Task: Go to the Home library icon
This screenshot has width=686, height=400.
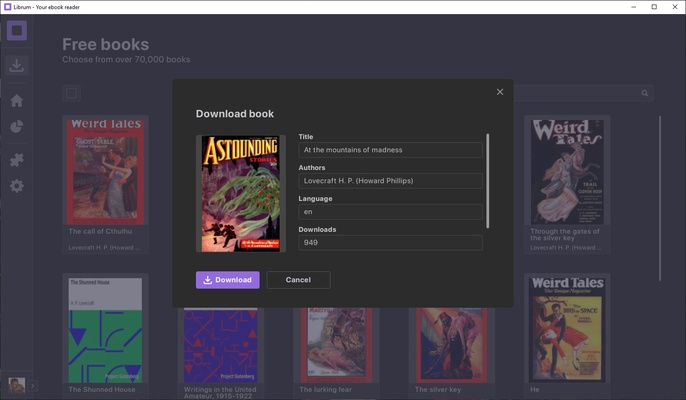Action: pos(17,101)
